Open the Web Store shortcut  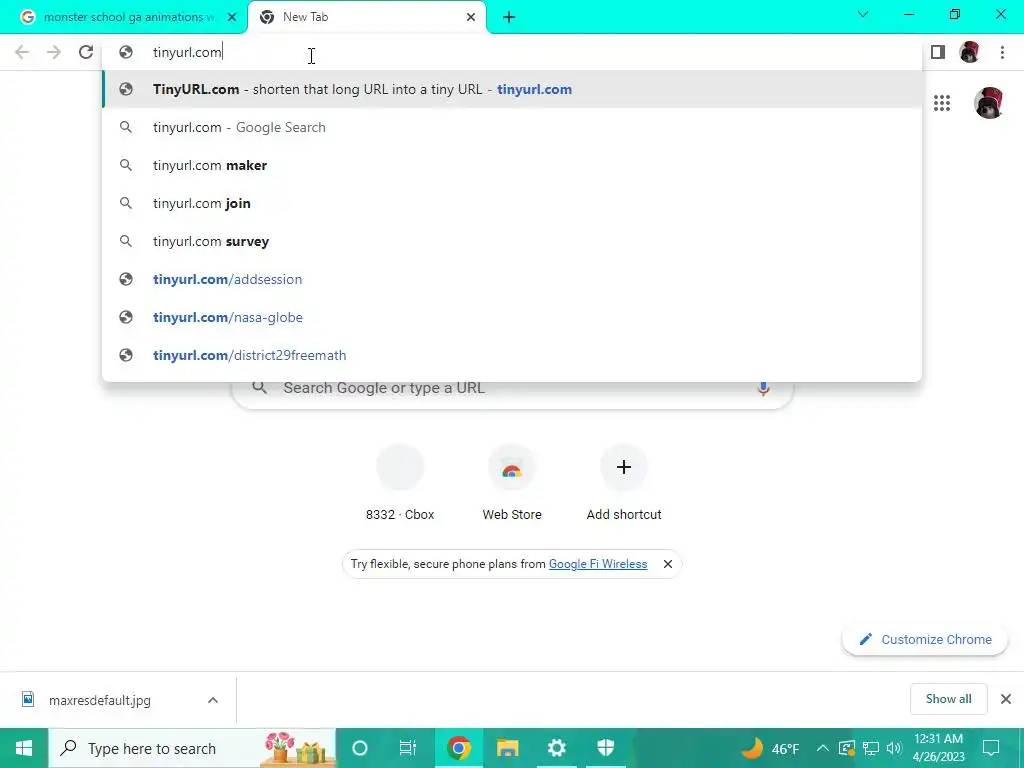(512, 483)
